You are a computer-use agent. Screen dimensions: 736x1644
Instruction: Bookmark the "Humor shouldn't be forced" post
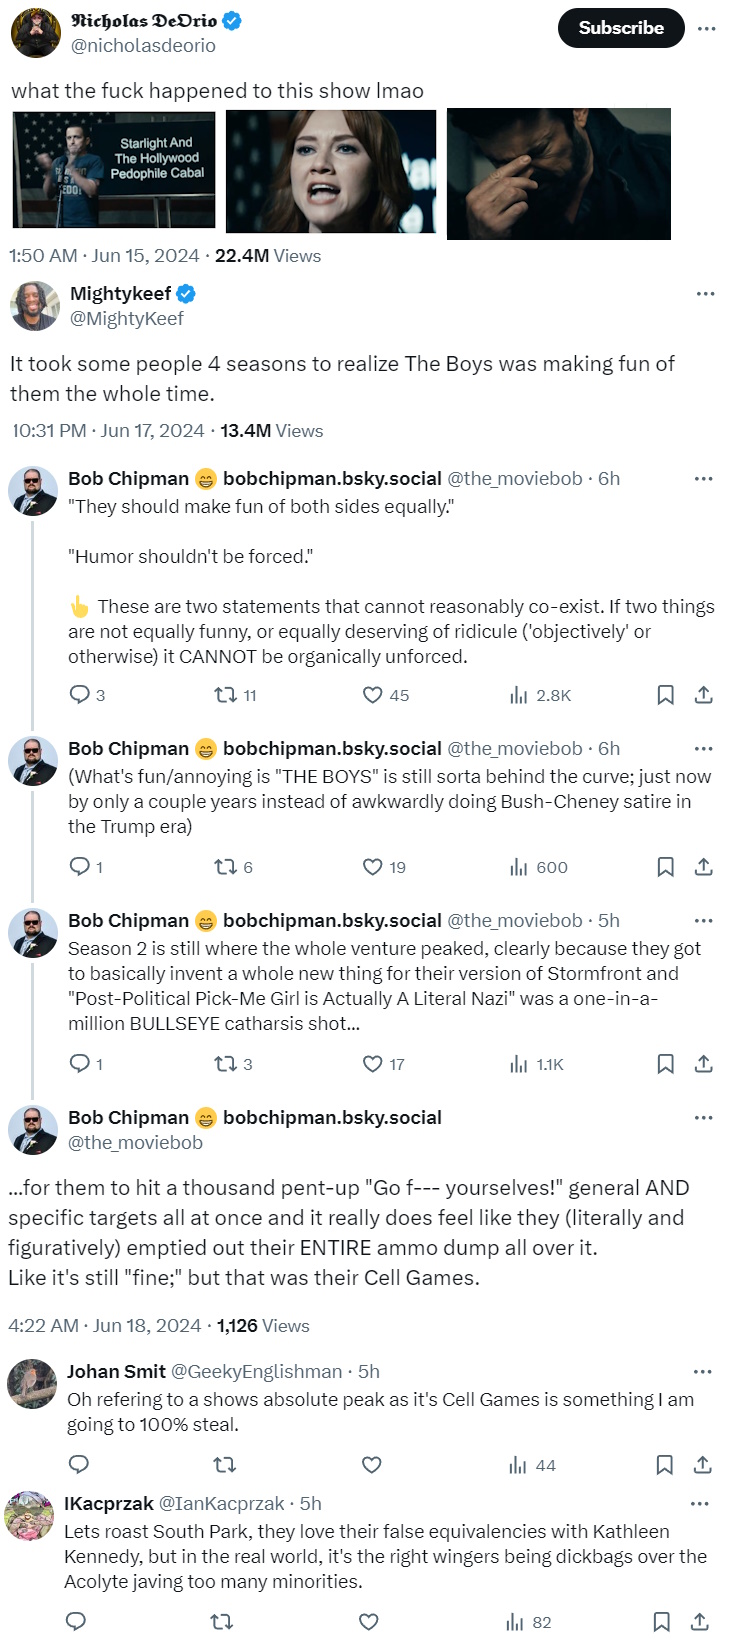click(x=665, y=695)
